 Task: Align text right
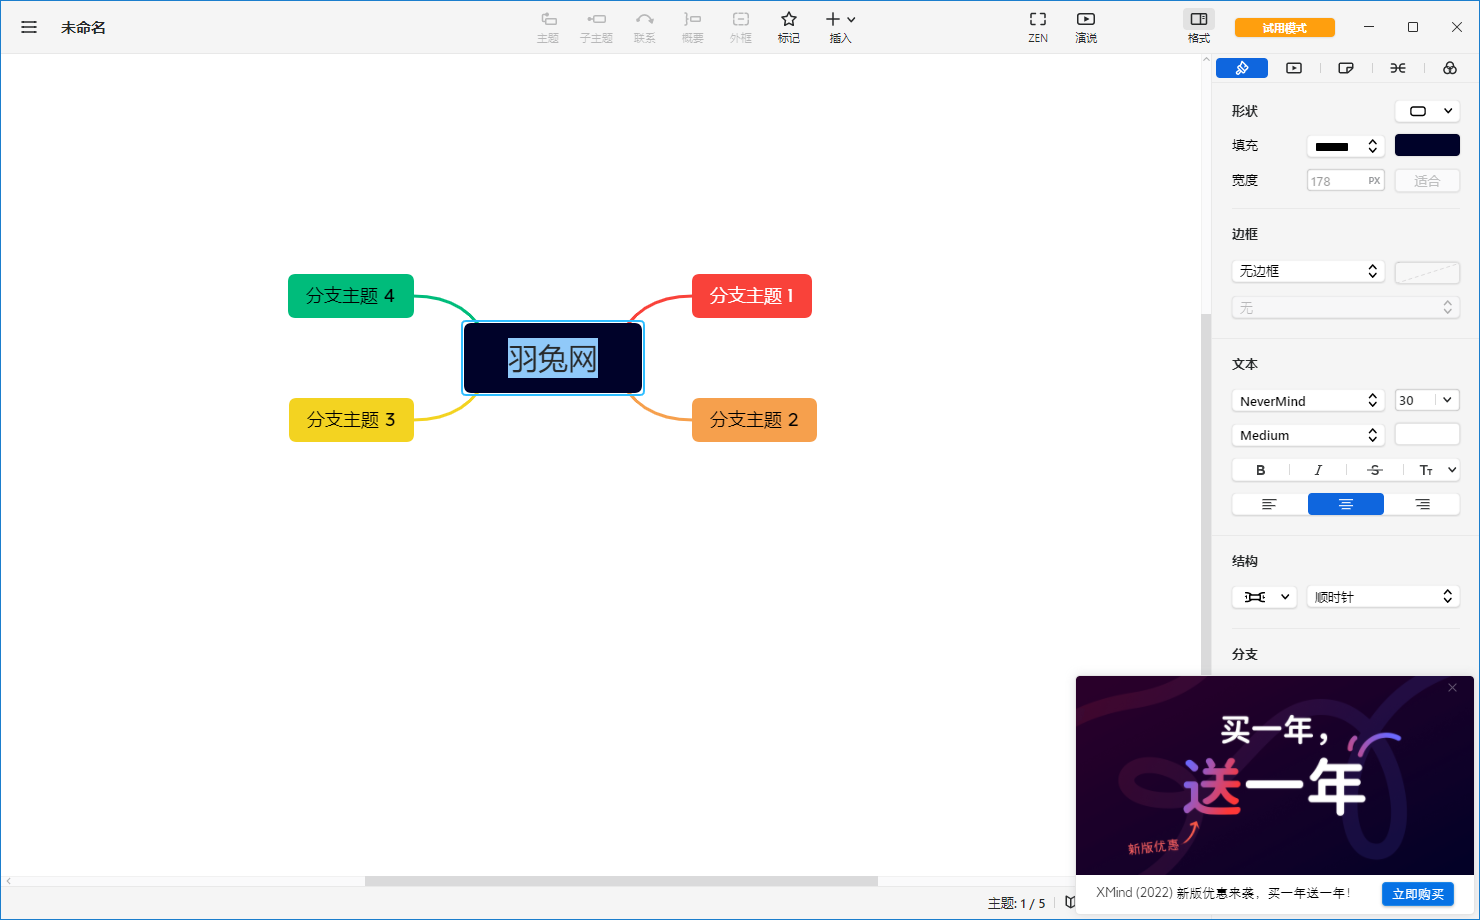point(1422,504)
